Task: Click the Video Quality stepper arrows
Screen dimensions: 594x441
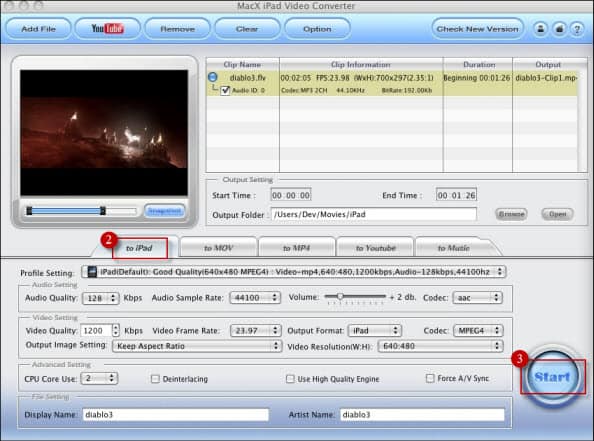Action: [x=116, y=330]
